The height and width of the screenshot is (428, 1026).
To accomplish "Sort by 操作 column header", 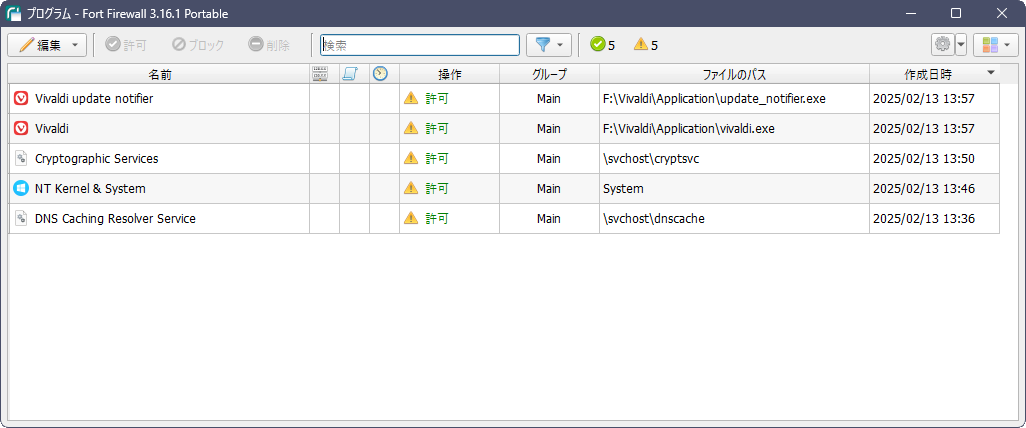I will 450,74.
